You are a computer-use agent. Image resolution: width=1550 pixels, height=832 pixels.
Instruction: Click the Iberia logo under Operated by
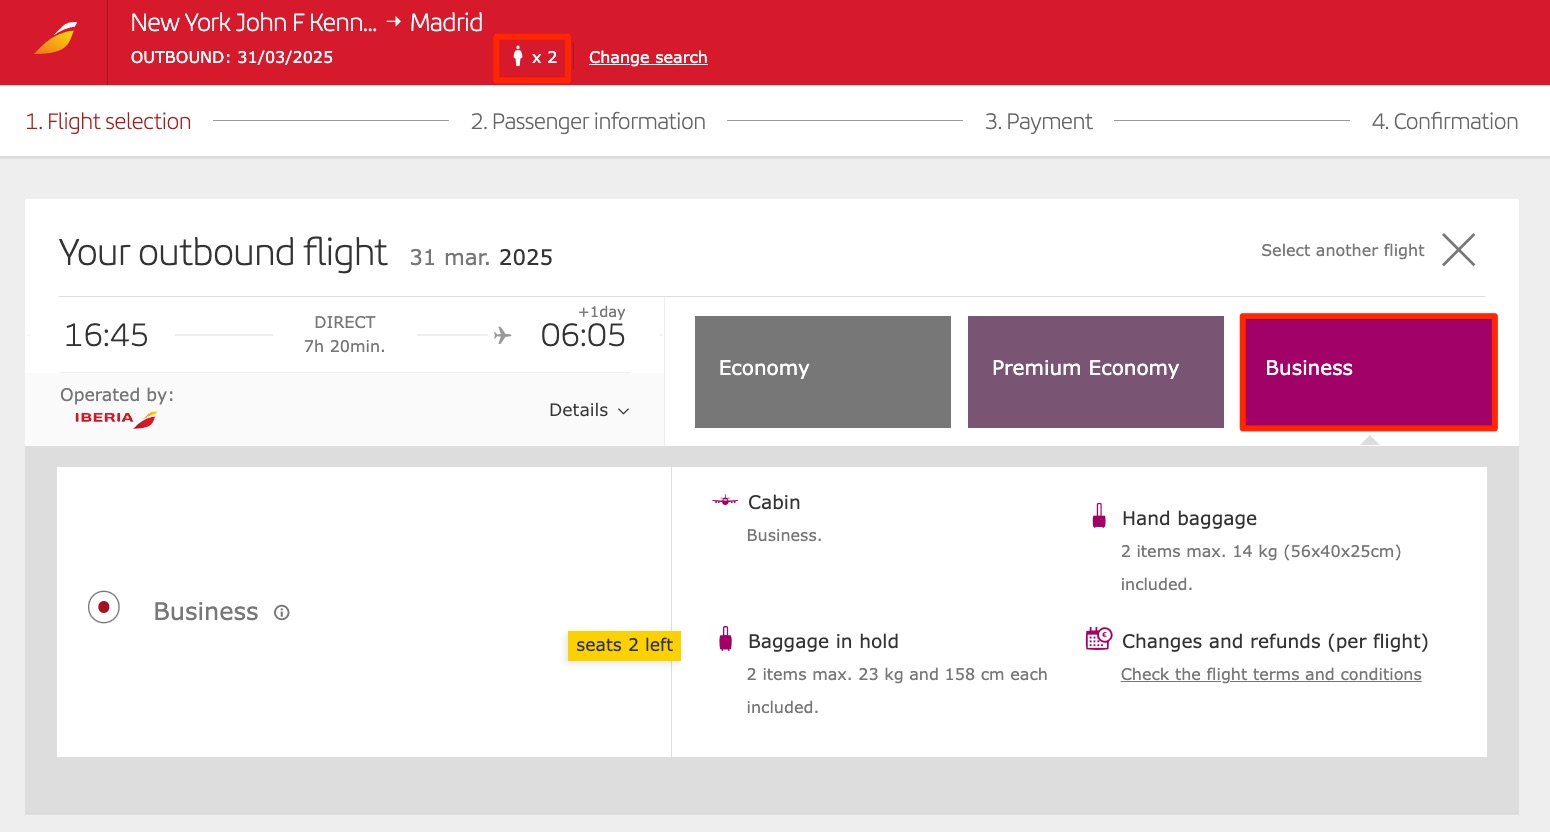click(x=114, y=419)
